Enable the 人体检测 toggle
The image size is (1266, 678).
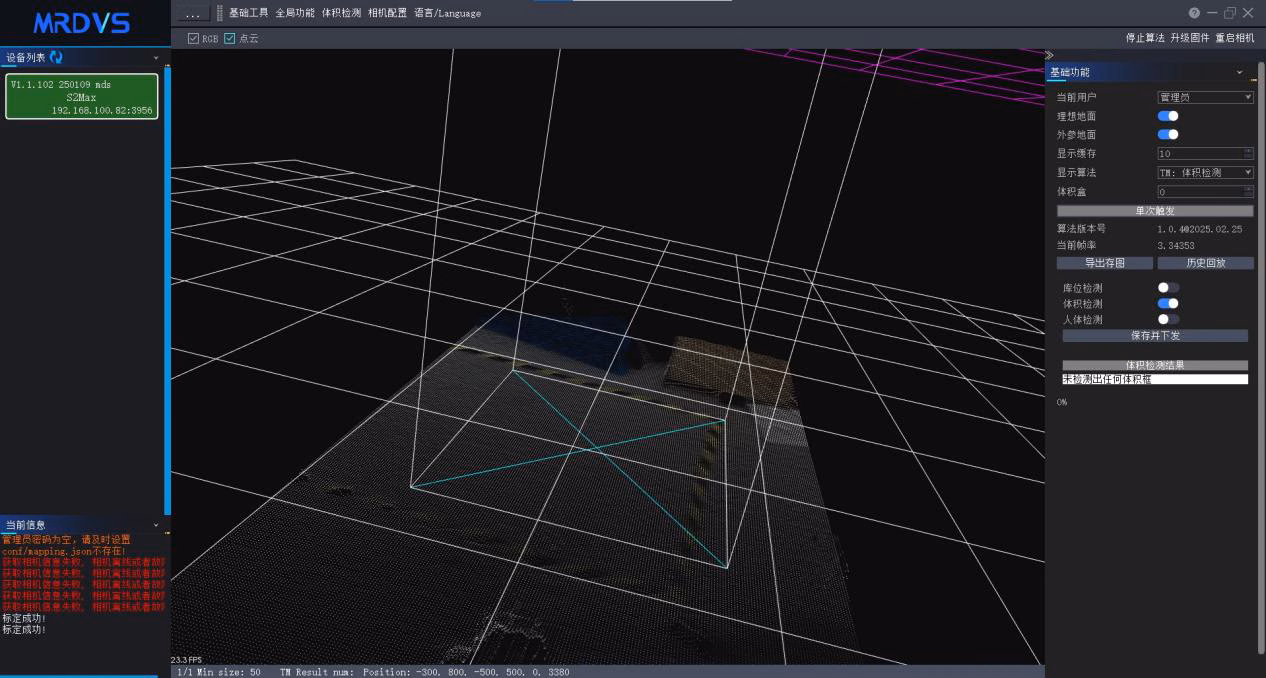(x=1168, y=320)
